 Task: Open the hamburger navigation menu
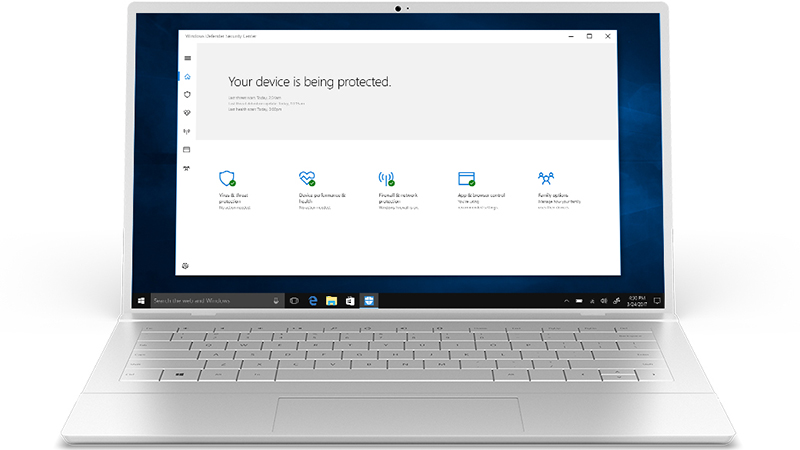(187, 58)
